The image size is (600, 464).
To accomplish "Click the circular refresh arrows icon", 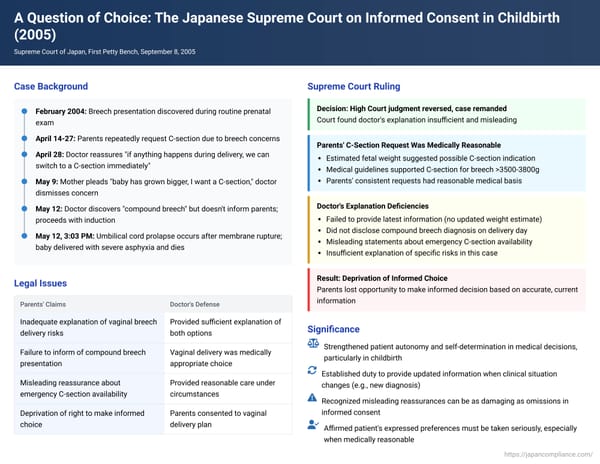I will 314,370.
